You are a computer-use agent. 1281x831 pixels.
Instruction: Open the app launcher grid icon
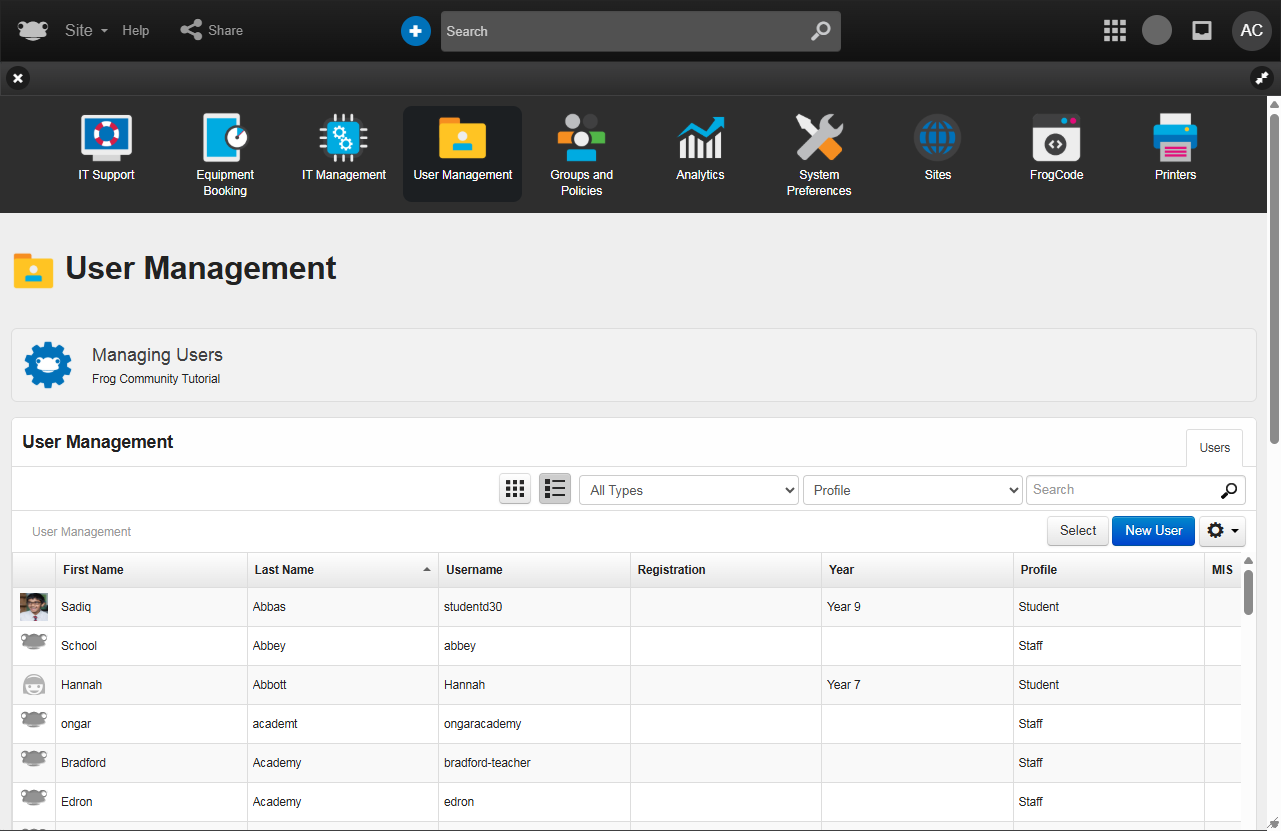pos(1115,31)
